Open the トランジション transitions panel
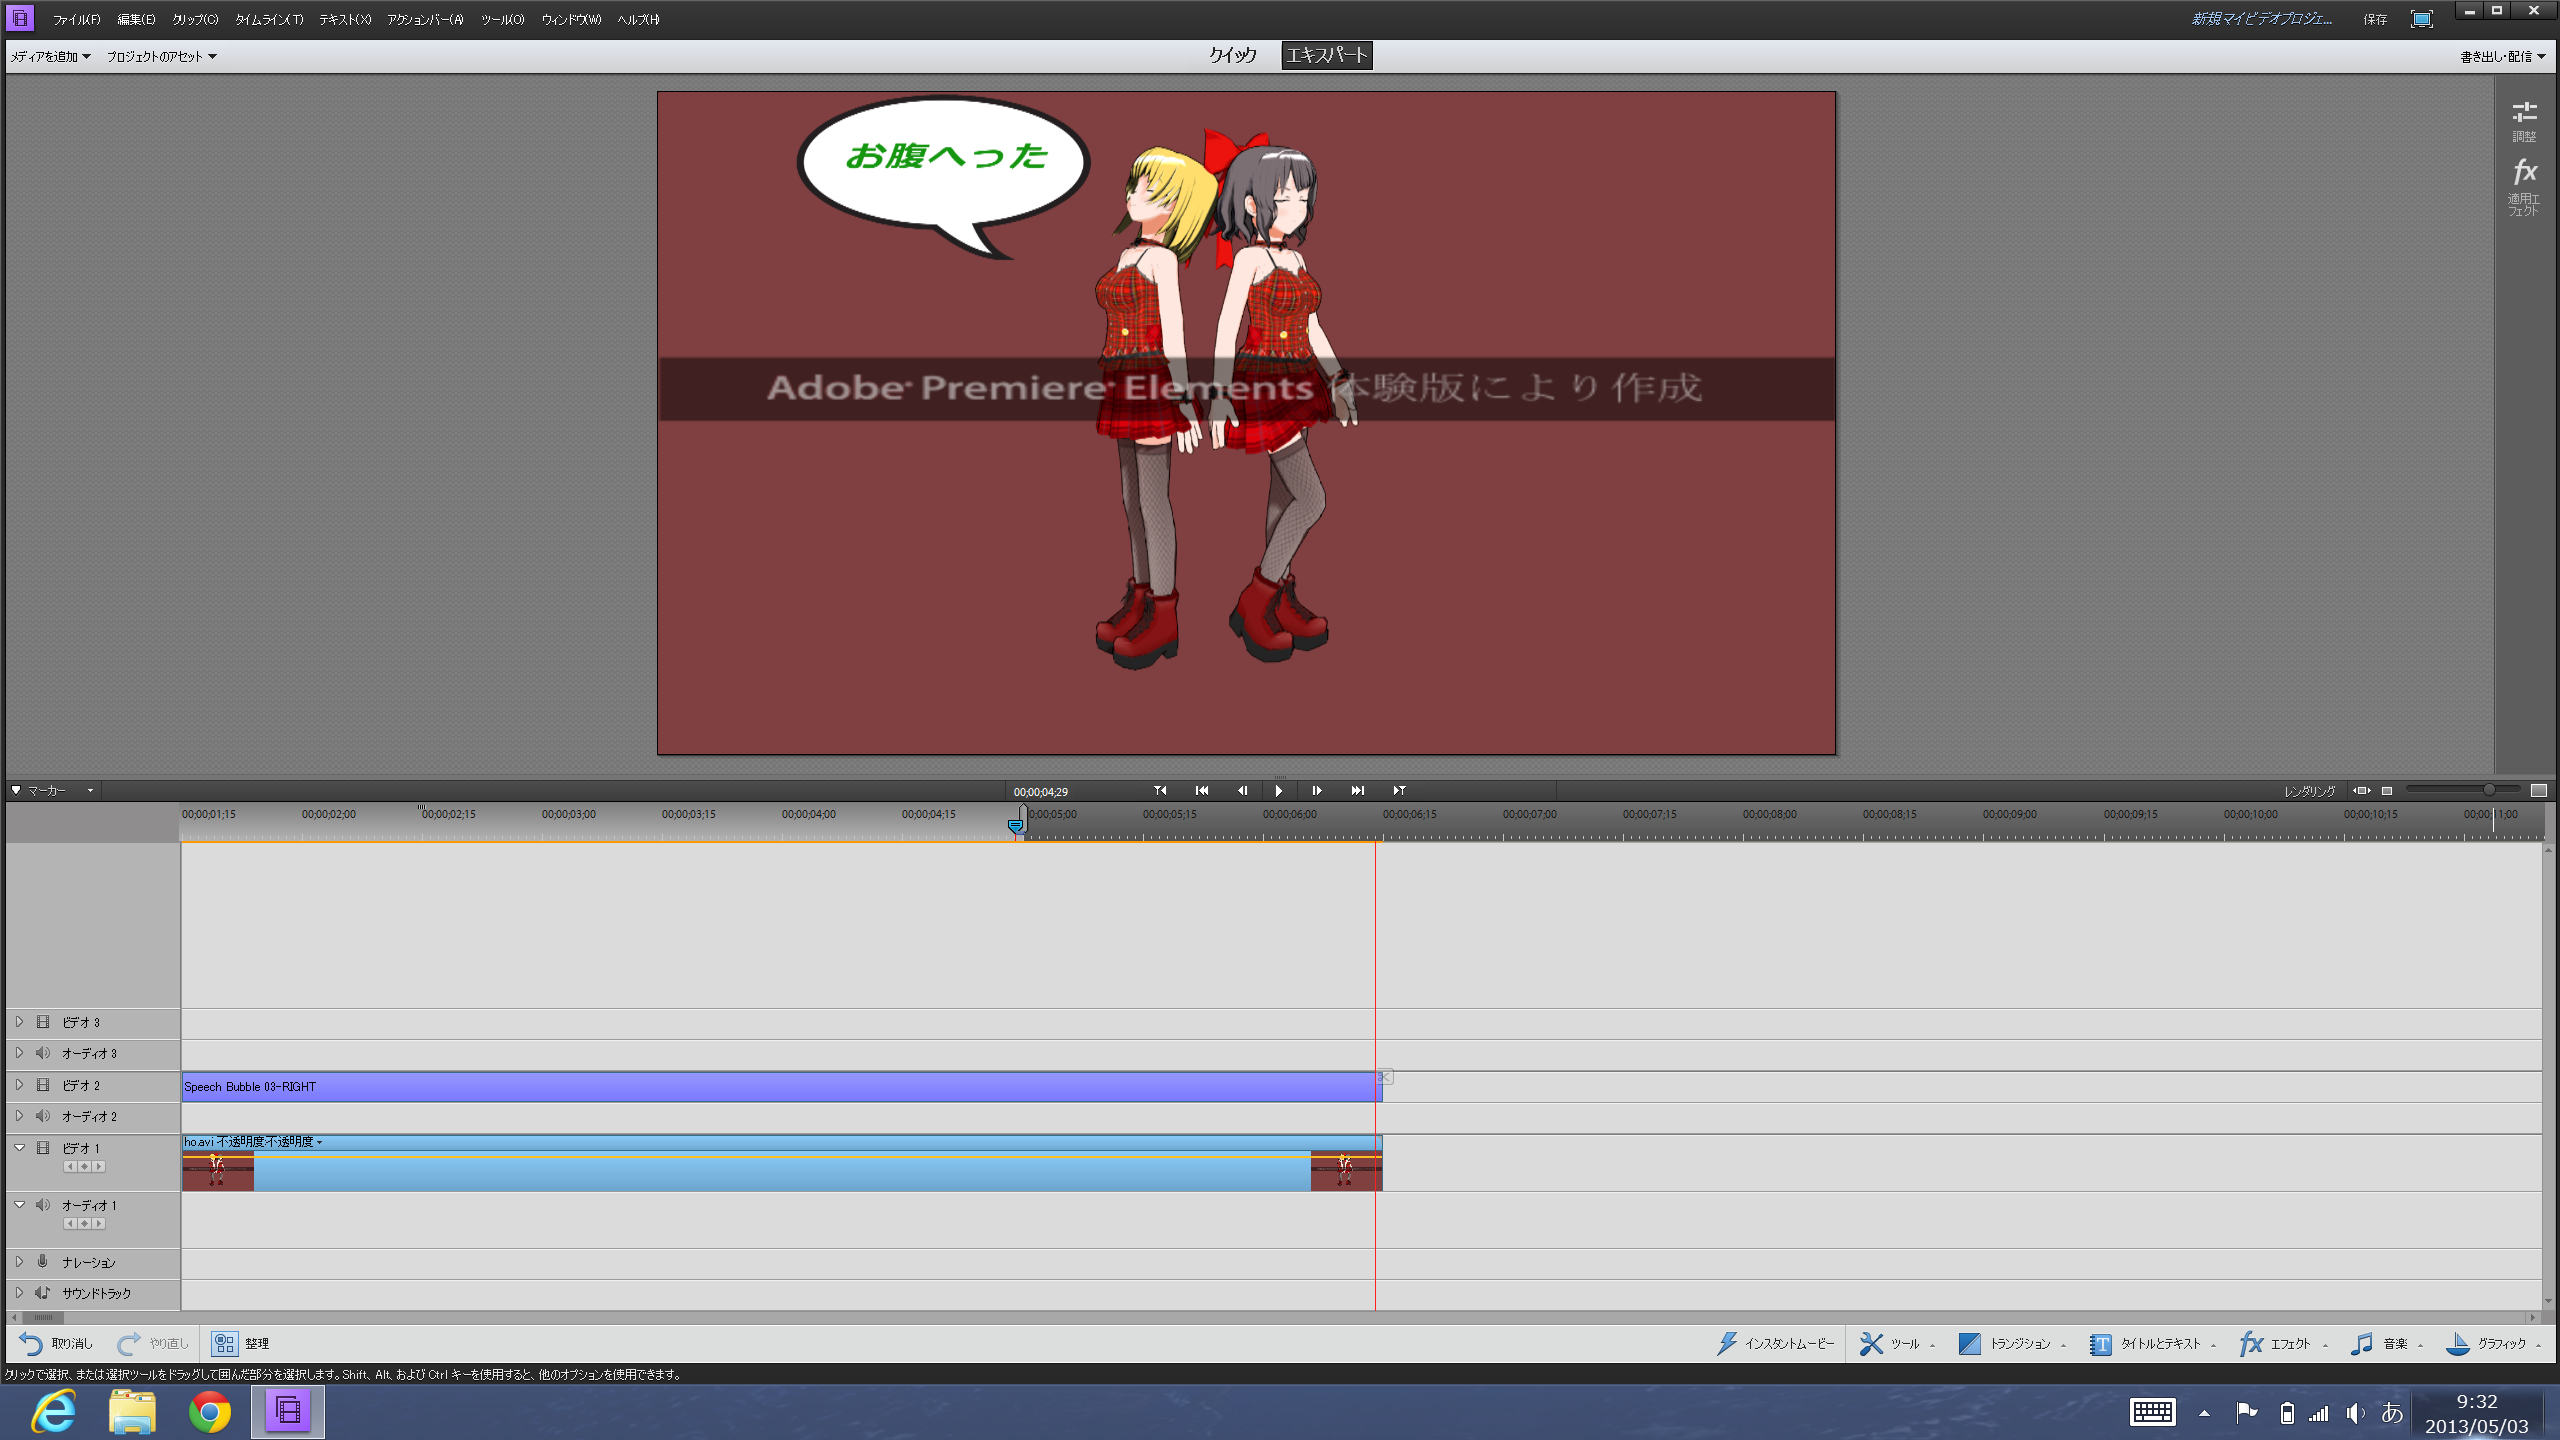2560x1440 pixels. [x=1969, y=1343]
